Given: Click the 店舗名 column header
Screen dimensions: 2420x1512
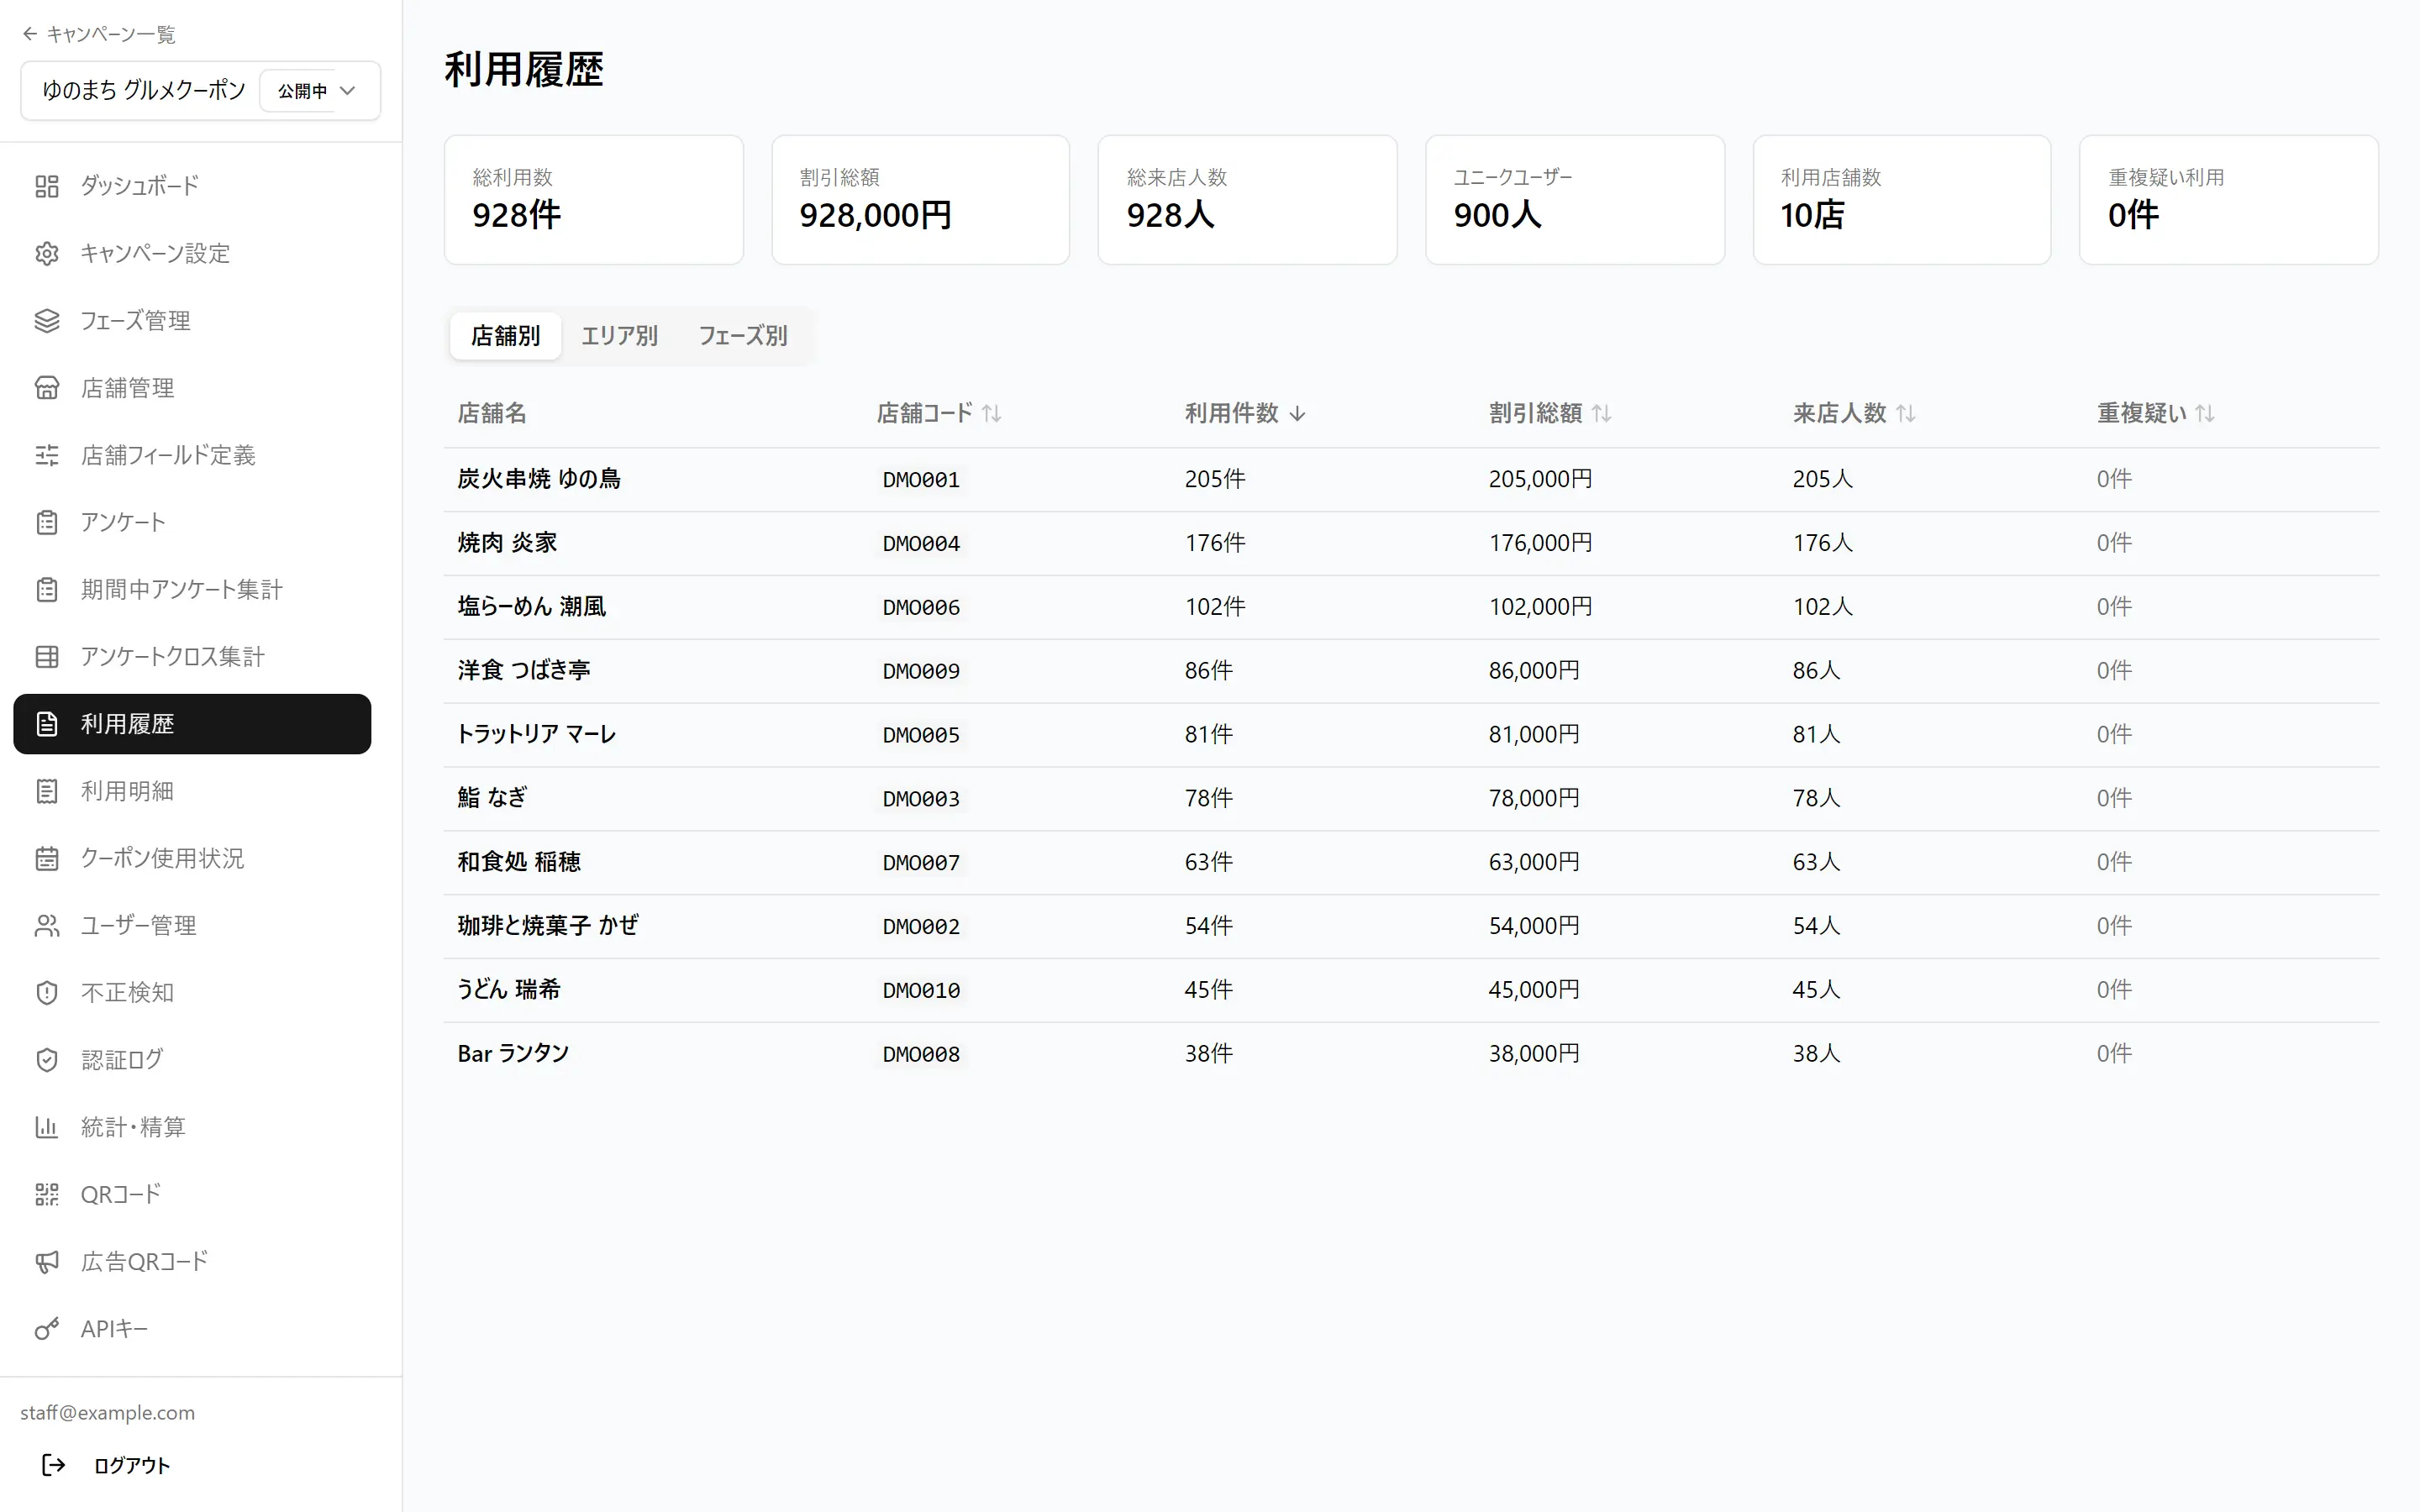Looking at the screenshot, I should point(492,413).
